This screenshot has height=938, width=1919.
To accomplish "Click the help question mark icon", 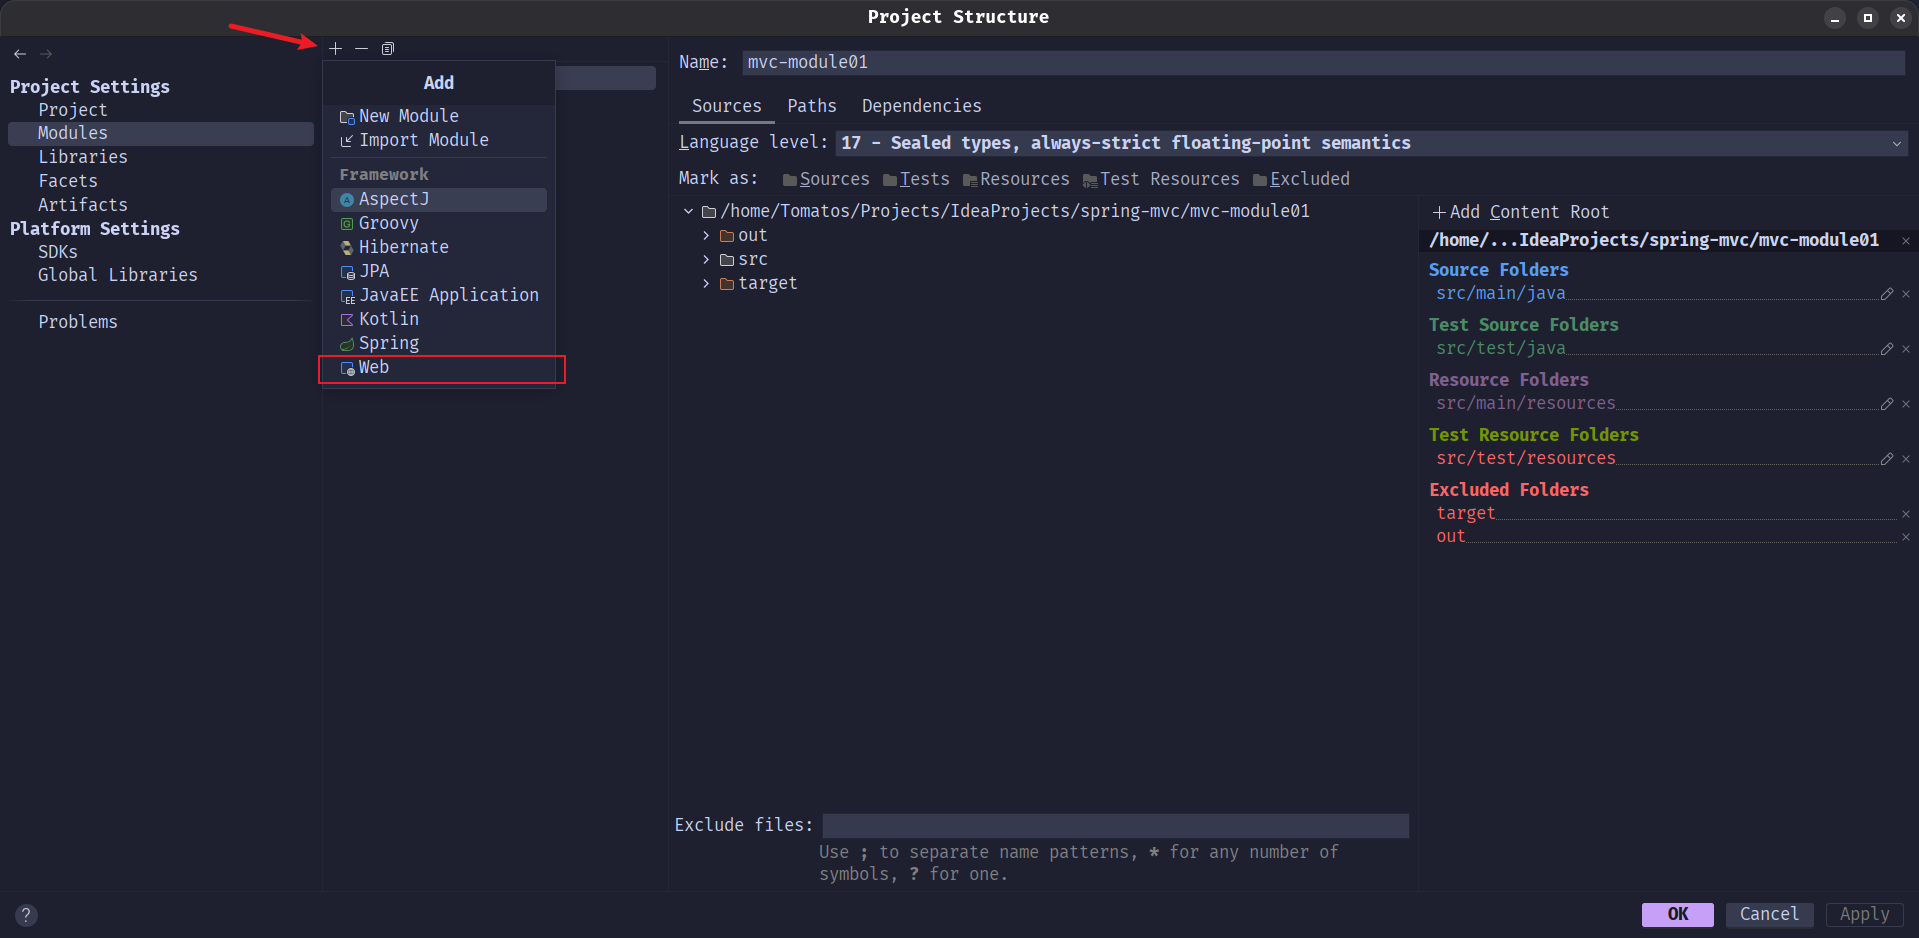I will pos(27,914).
